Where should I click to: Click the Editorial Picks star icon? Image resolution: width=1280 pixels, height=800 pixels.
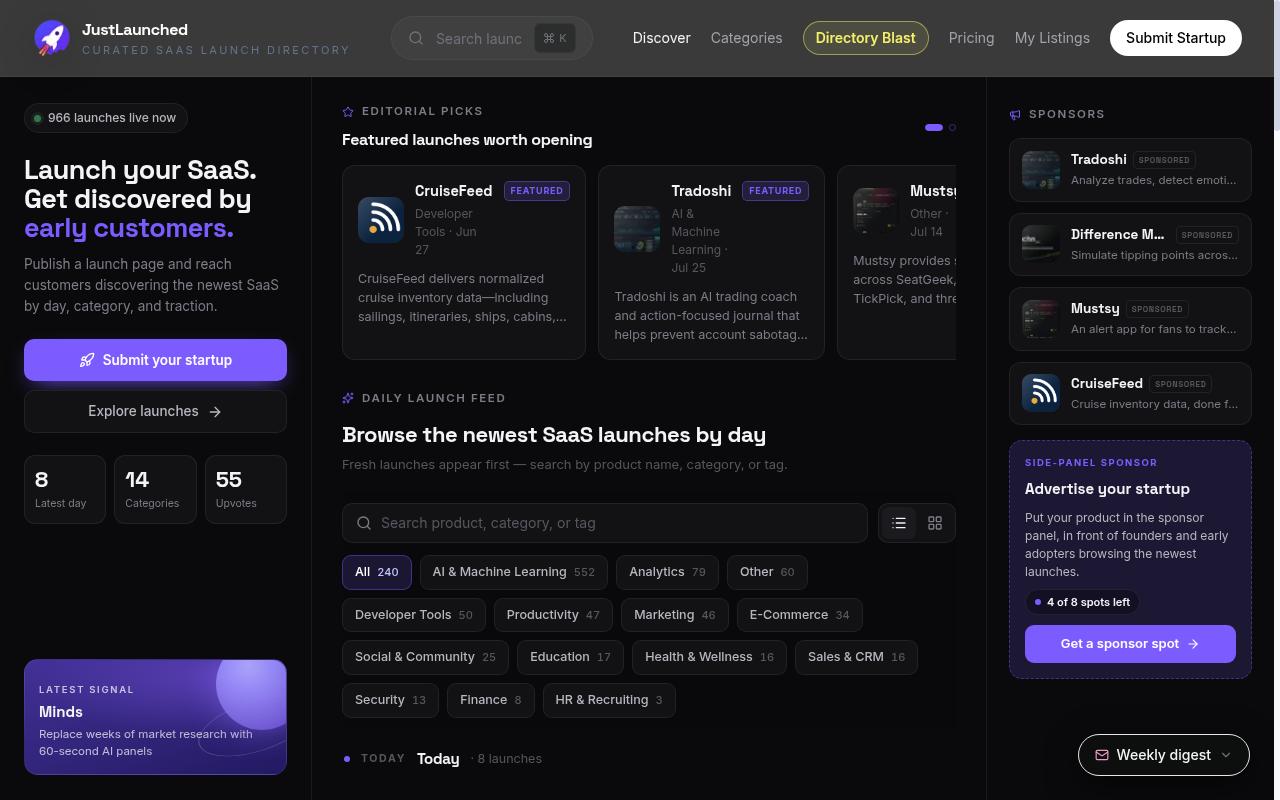348,112
